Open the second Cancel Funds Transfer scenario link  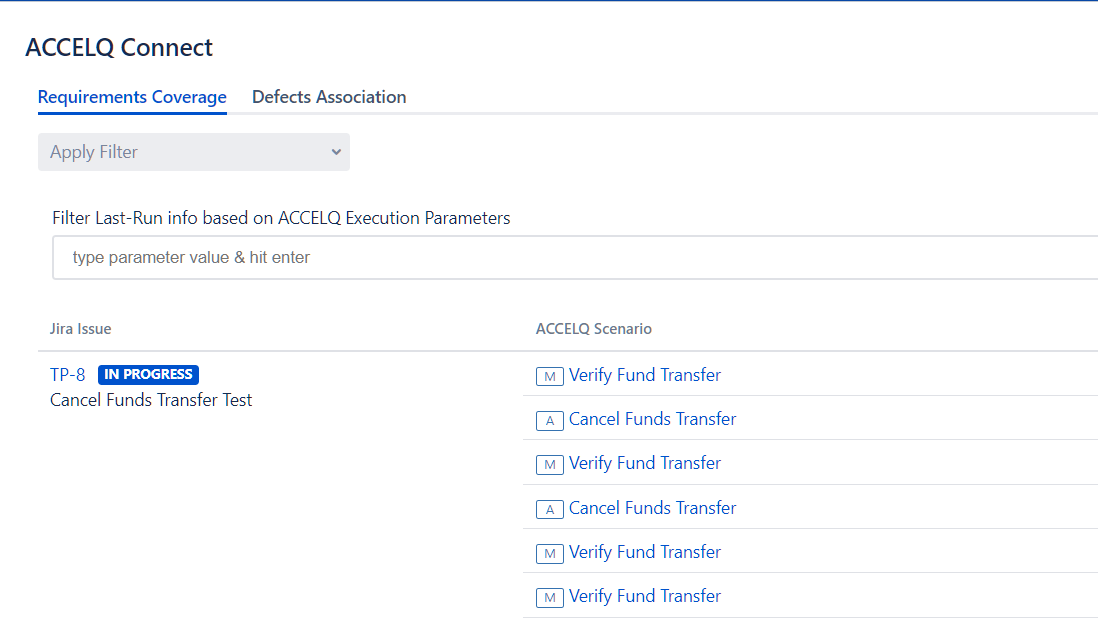(652, 508)
